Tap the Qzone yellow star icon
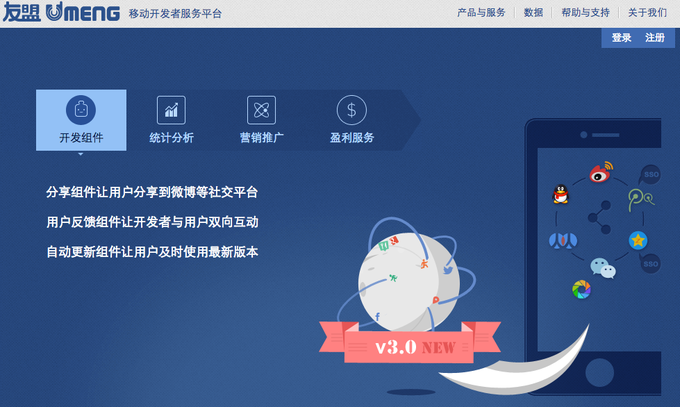Viewport: 680px width, 407px height. pyautogui.click(x=638, y=240)
